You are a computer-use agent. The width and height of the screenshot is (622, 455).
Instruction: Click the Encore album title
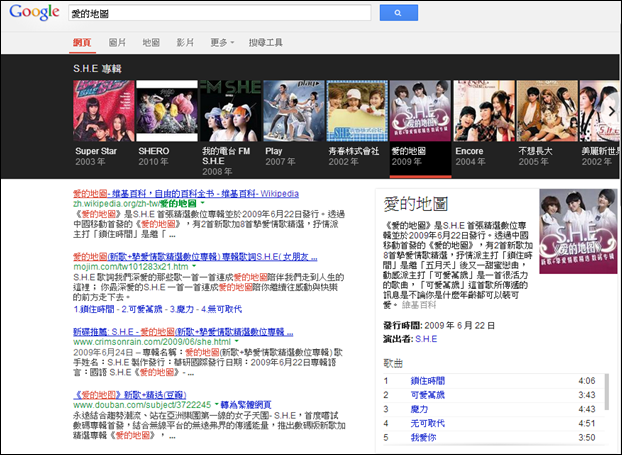(469, 151)
